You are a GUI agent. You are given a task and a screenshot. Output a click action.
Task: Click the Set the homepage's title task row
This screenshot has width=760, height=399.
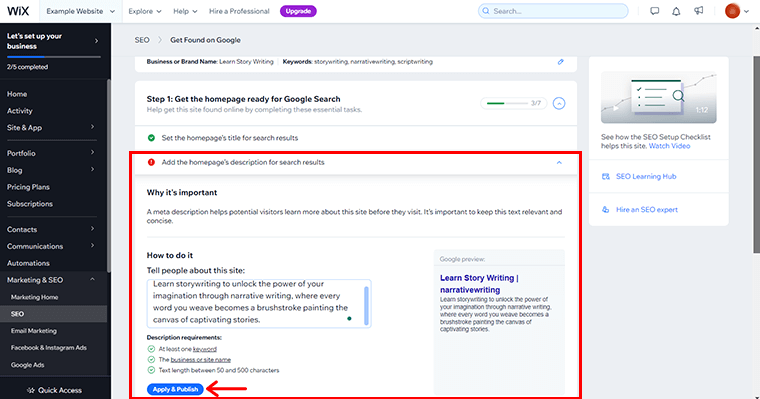[356, 138]
